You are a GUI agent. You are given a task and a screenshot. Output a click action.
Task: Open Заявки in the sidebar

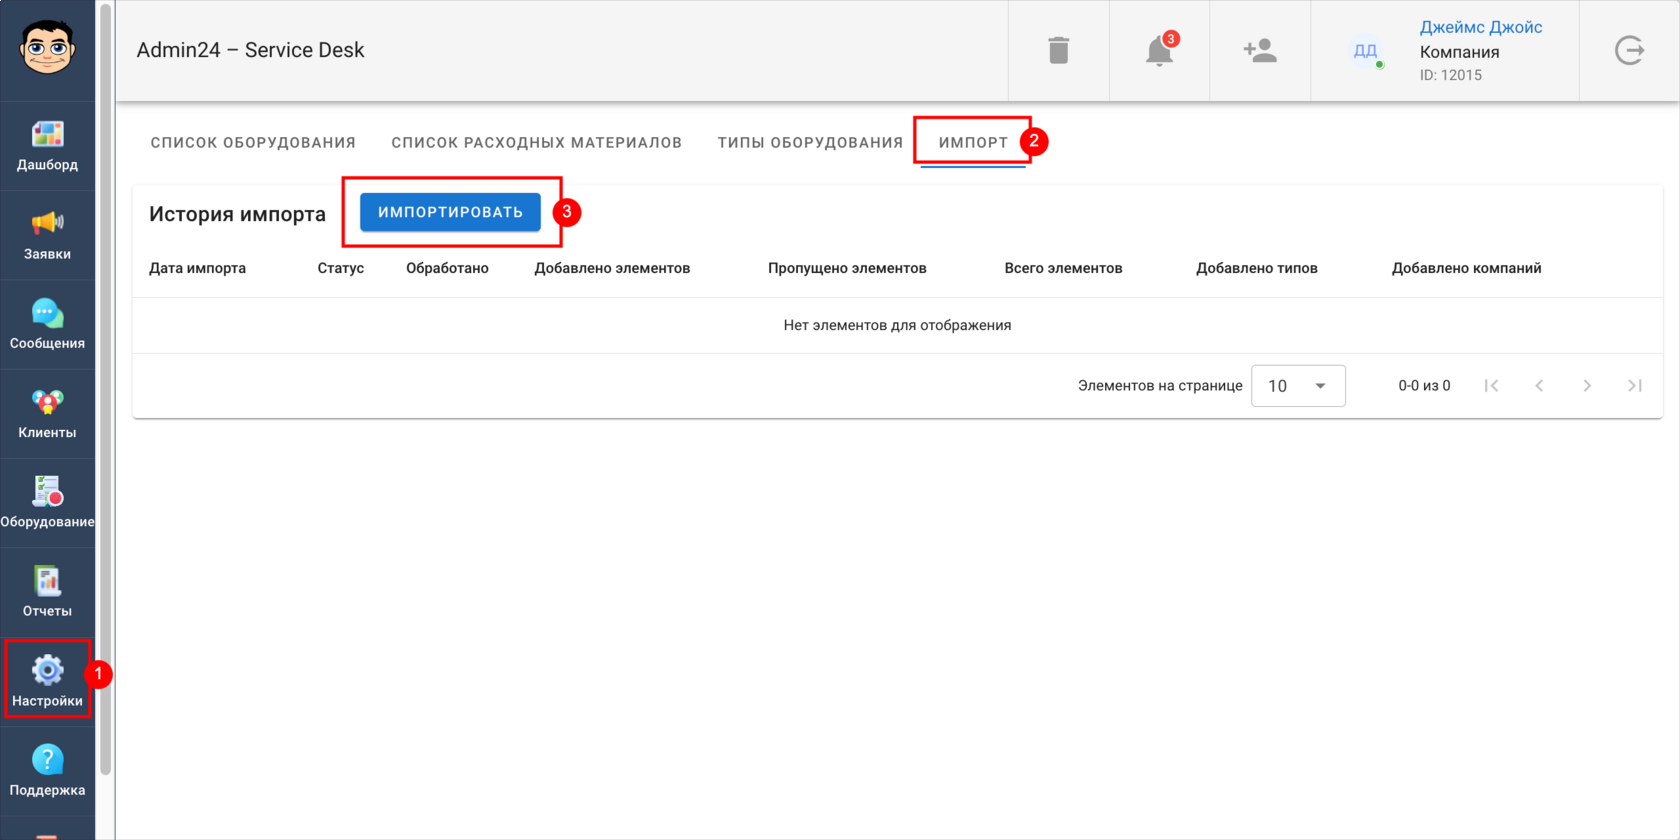[x=47, y=235]
